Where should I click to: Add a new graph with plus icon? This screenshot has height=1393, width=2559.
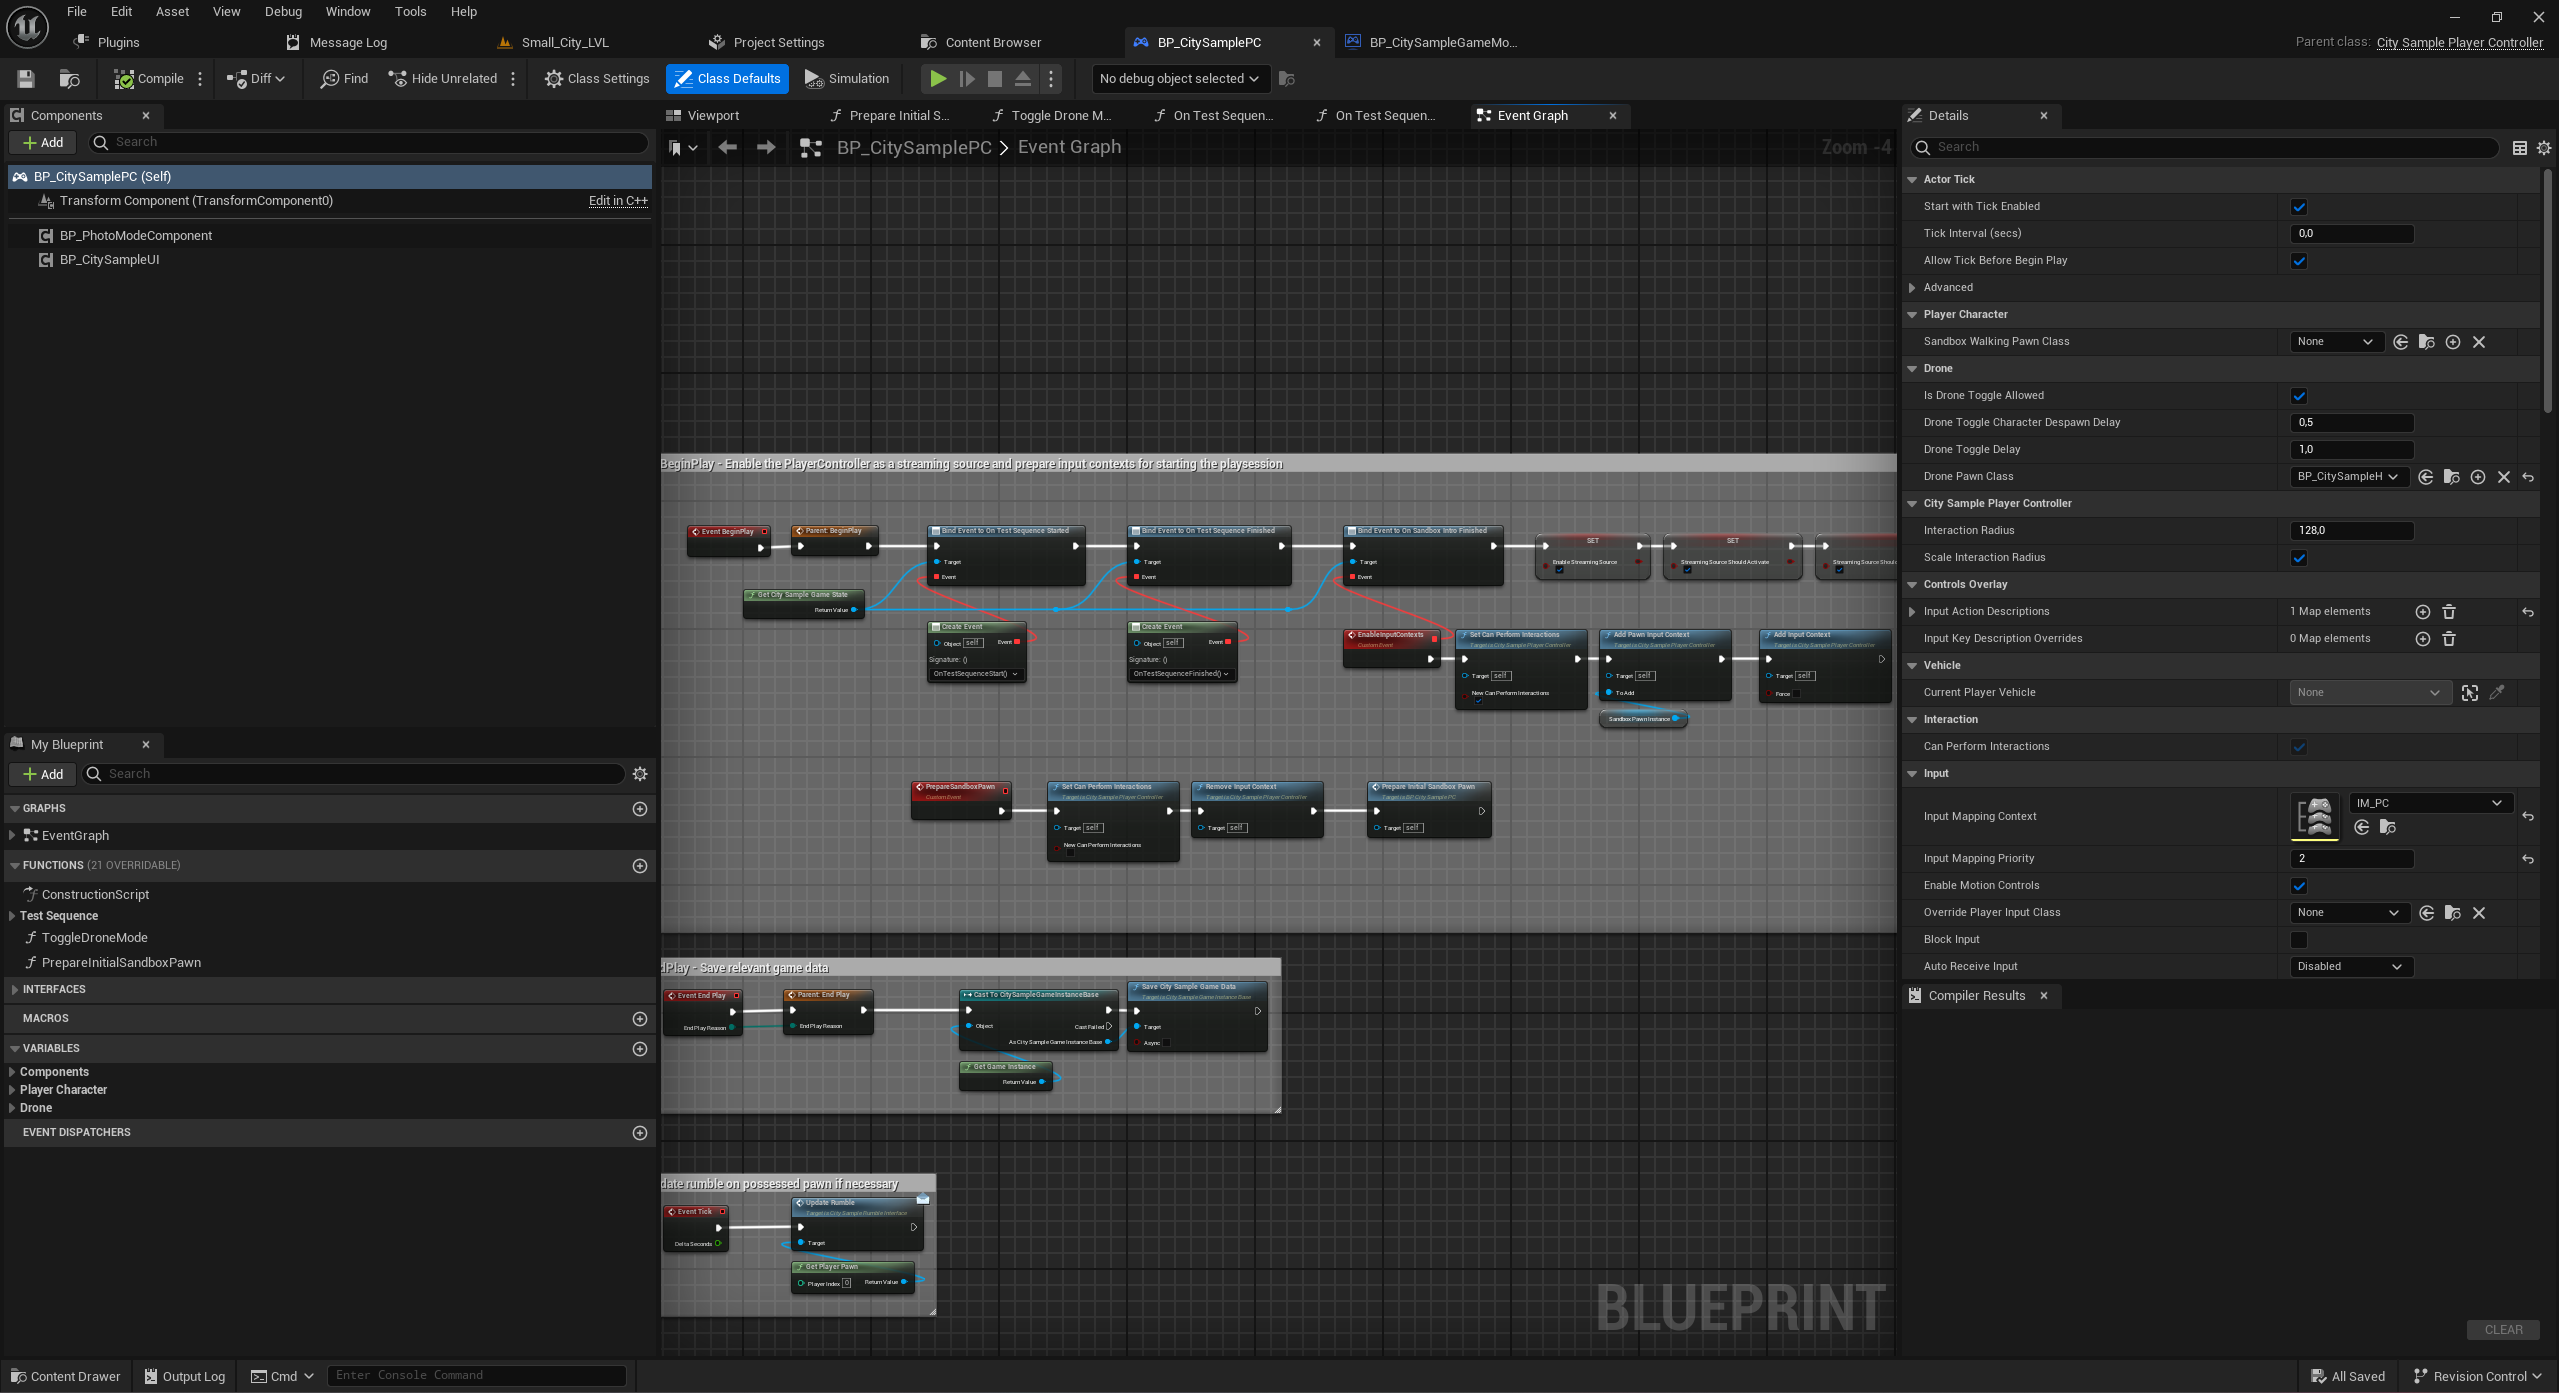click(x=640, y=809)
